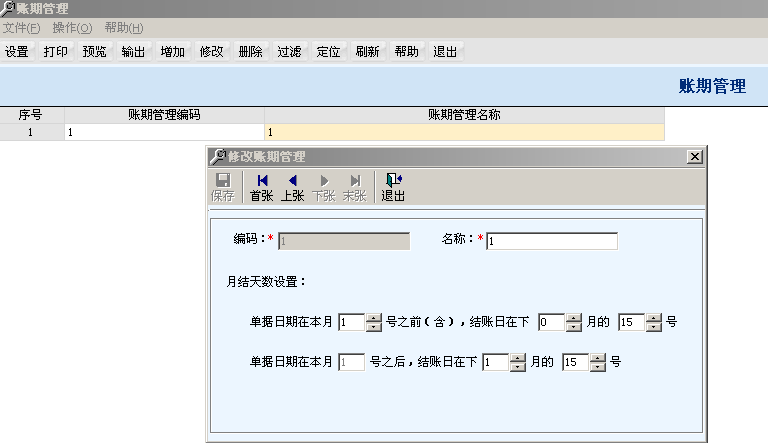
Task: Increase 号之后 row month spinner
Action: 518,358
